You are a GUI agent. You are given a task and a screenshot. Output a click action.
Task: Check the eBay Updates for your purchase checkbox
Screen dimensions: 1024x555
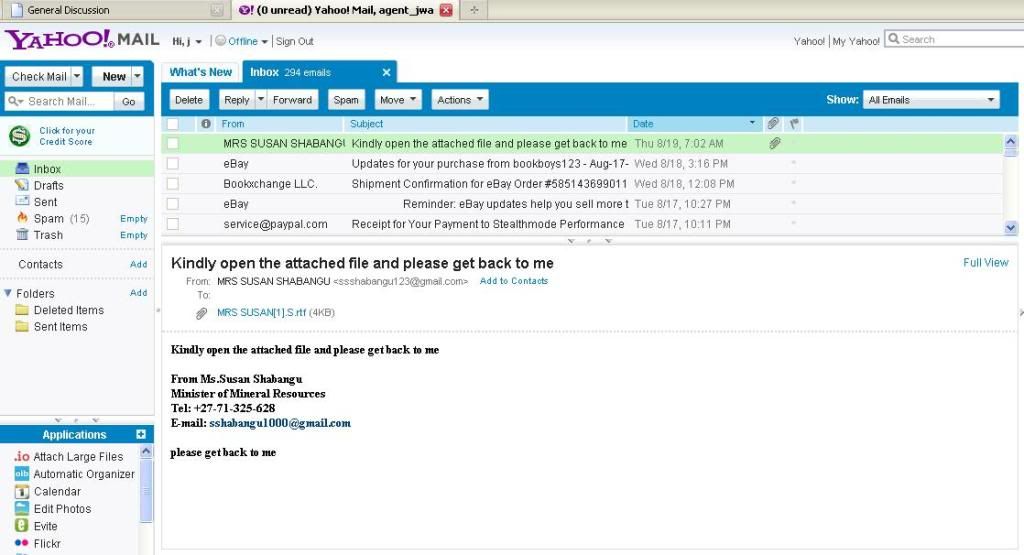click(x=172, y=163)
